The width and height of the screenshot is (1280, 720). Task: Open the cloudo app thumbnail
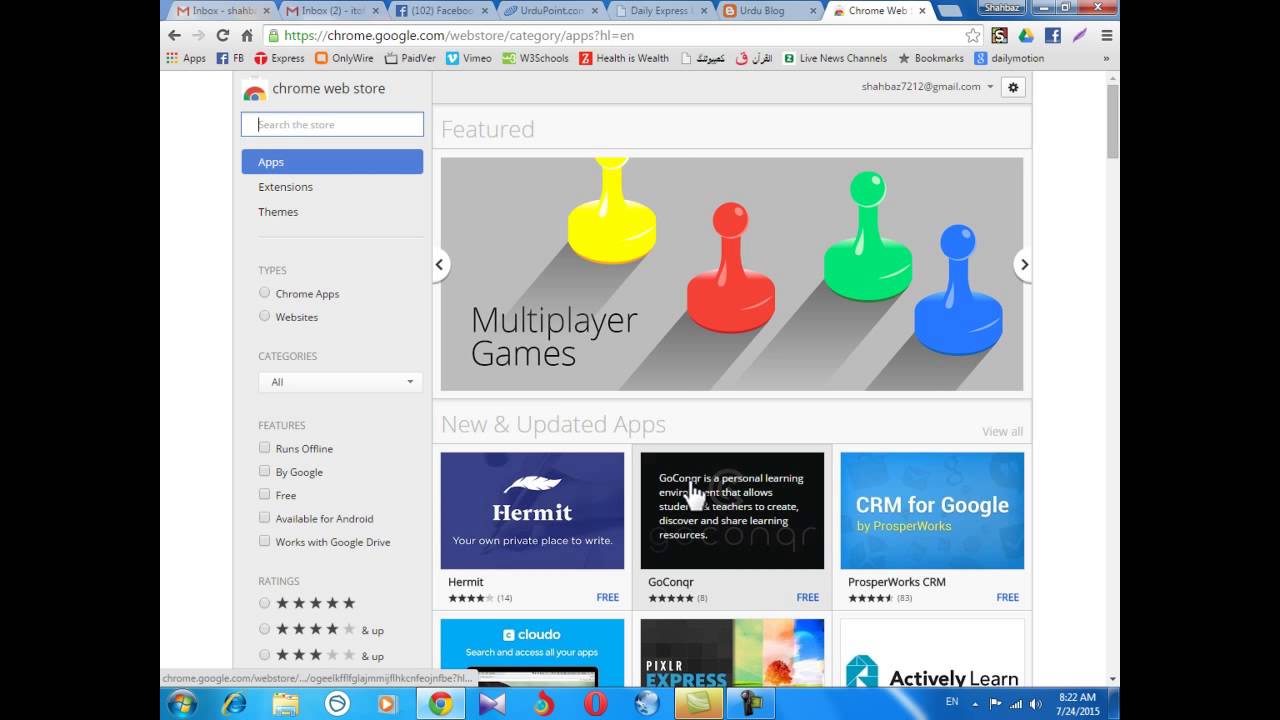click(x=532, y=652)
